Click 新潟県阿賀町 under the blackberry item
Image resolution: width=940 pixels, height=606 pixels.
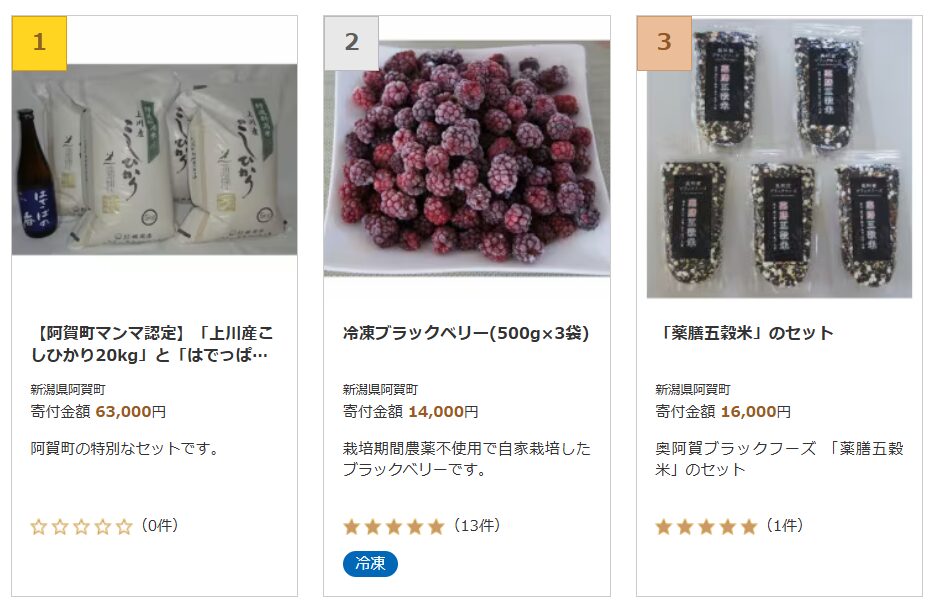coord(380,390)
